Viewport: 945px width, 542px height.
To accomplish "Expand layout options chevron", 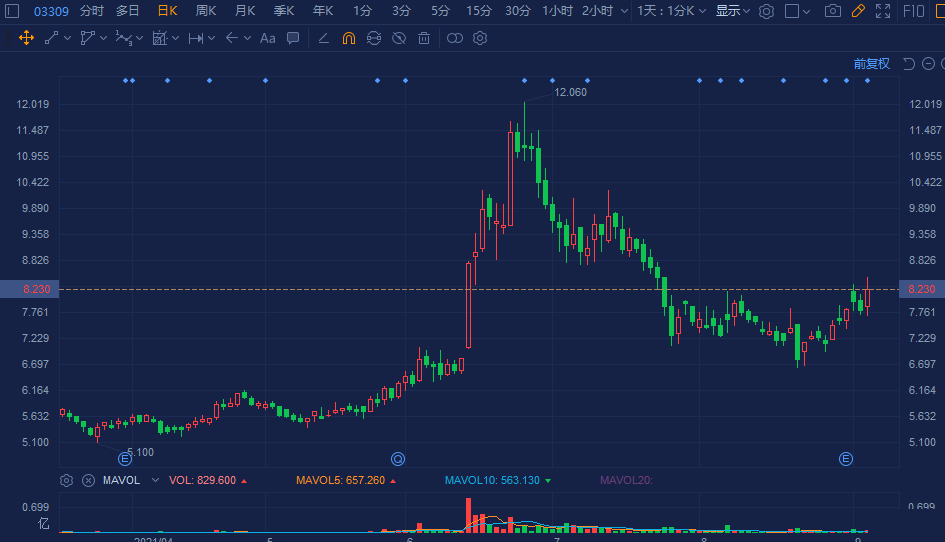I will point(806,11).
